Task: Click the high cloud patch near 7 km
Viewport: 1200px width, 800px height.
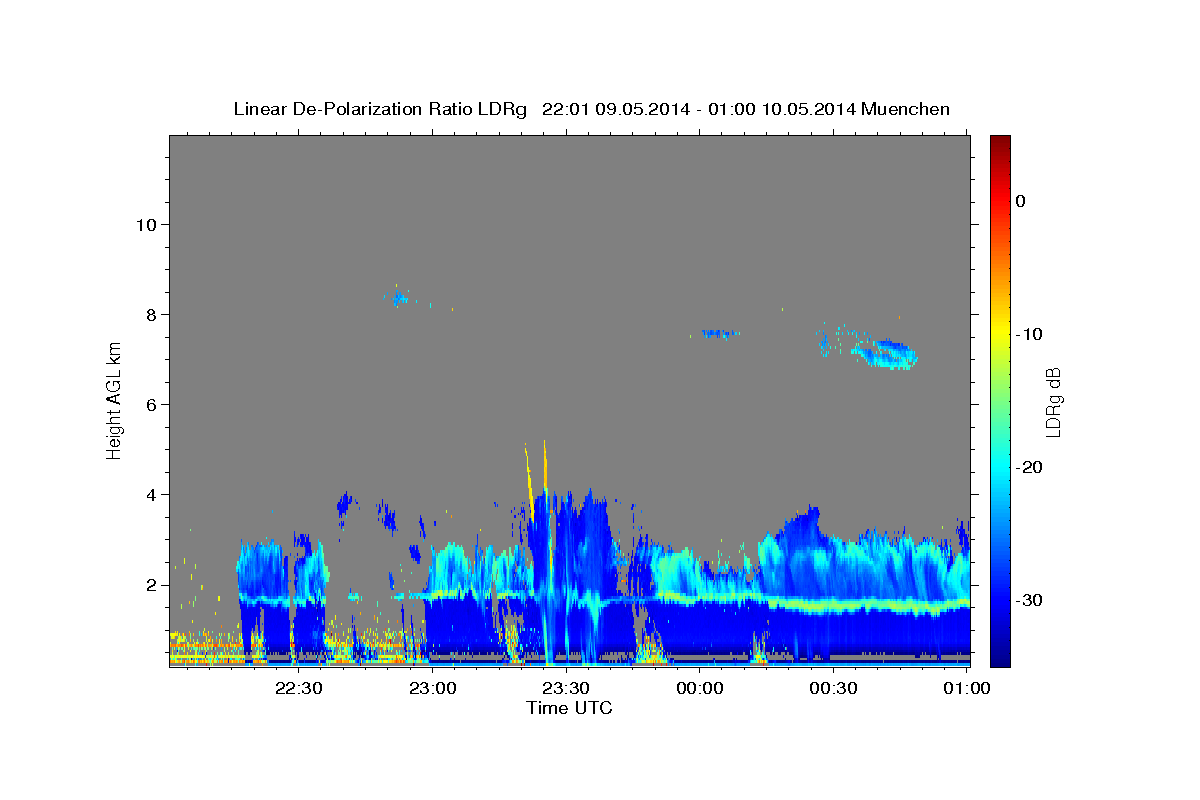Action: tap(885, 353)
